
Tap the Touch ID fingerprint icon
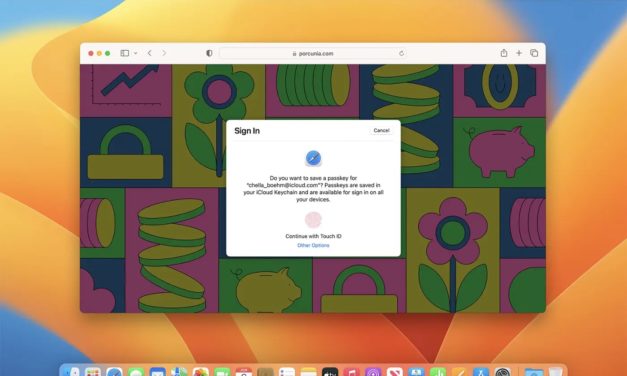[x=313, y=220]
